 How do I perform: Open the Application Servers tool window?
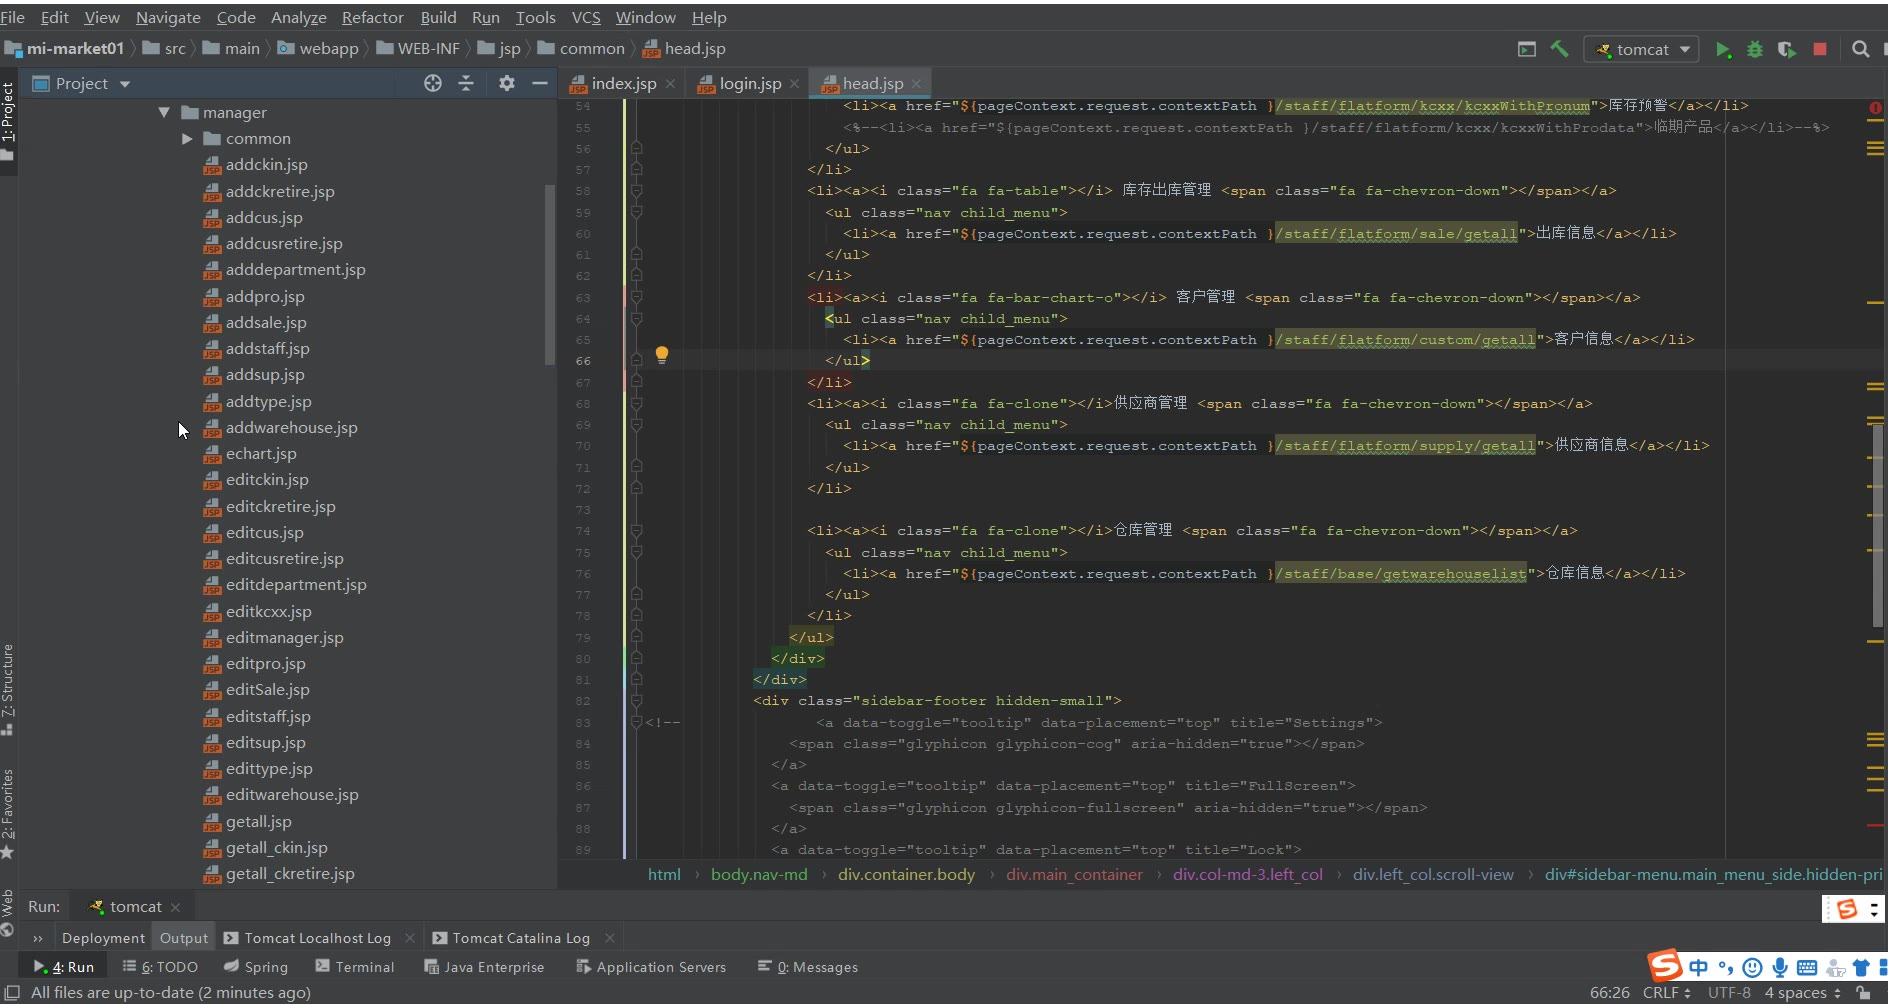click(x=651, y=967)
